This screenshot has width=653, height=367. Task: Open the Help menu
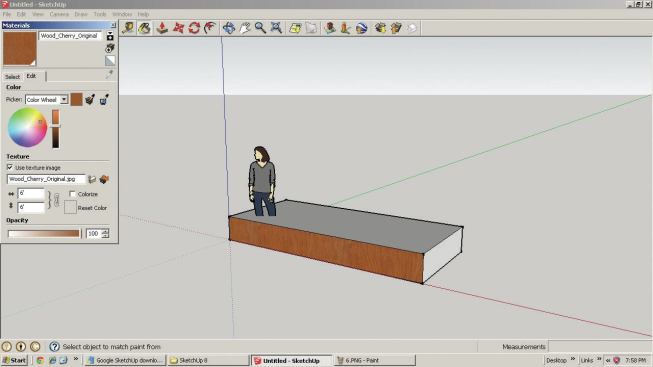(143, 14)
